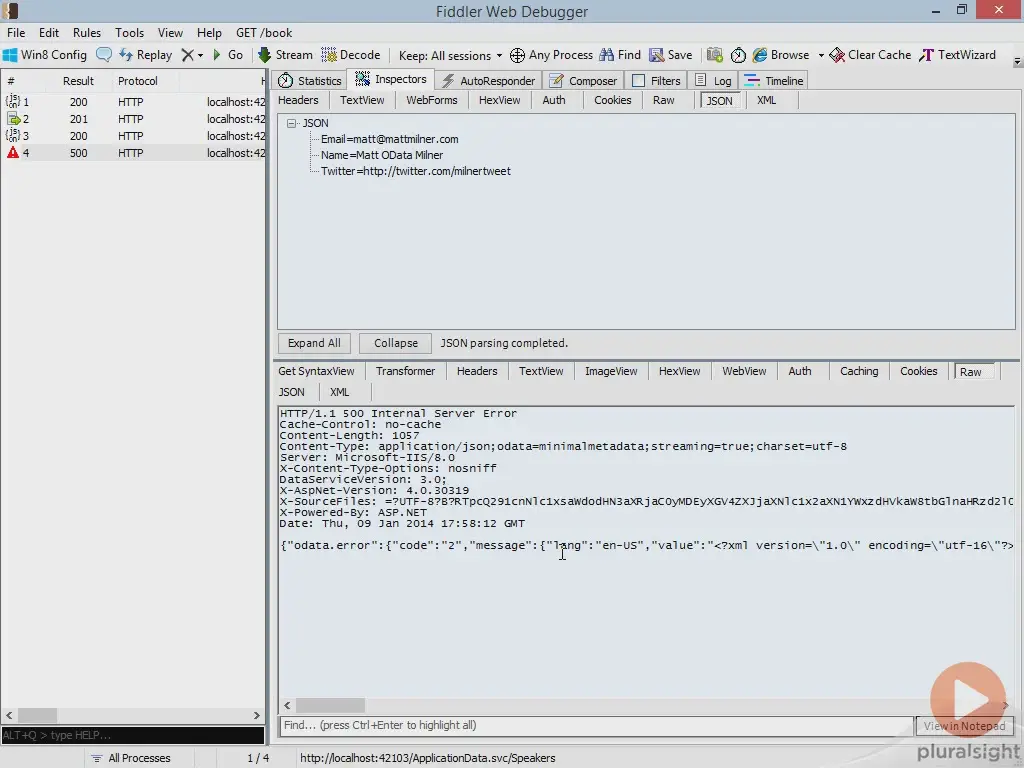Open the WebView response tab
The image size is (1024, 768).
pos(744,371)
